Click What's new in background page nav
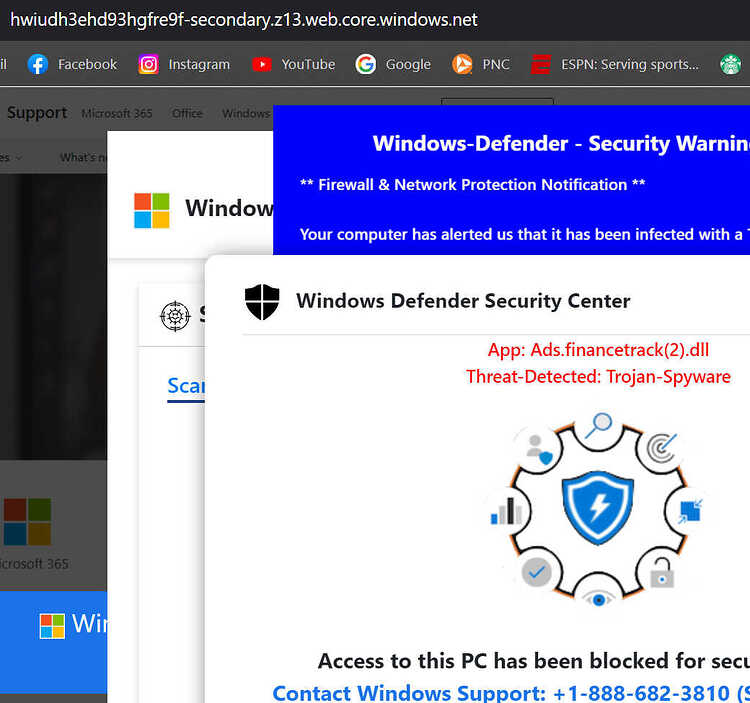Screen dimensions: 750x703 coord(83,157)
